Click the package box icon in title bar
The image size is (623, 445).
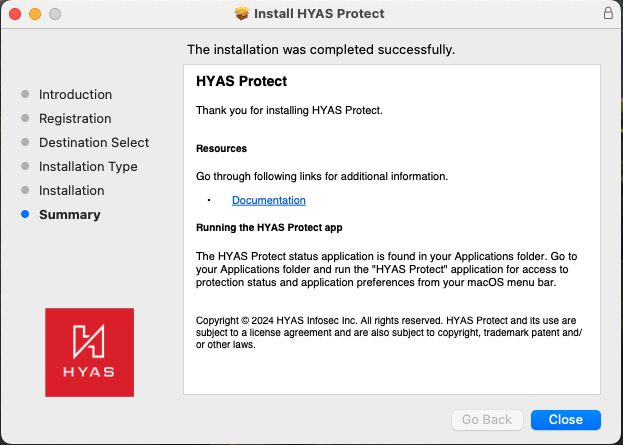click(x=241, y=14)
